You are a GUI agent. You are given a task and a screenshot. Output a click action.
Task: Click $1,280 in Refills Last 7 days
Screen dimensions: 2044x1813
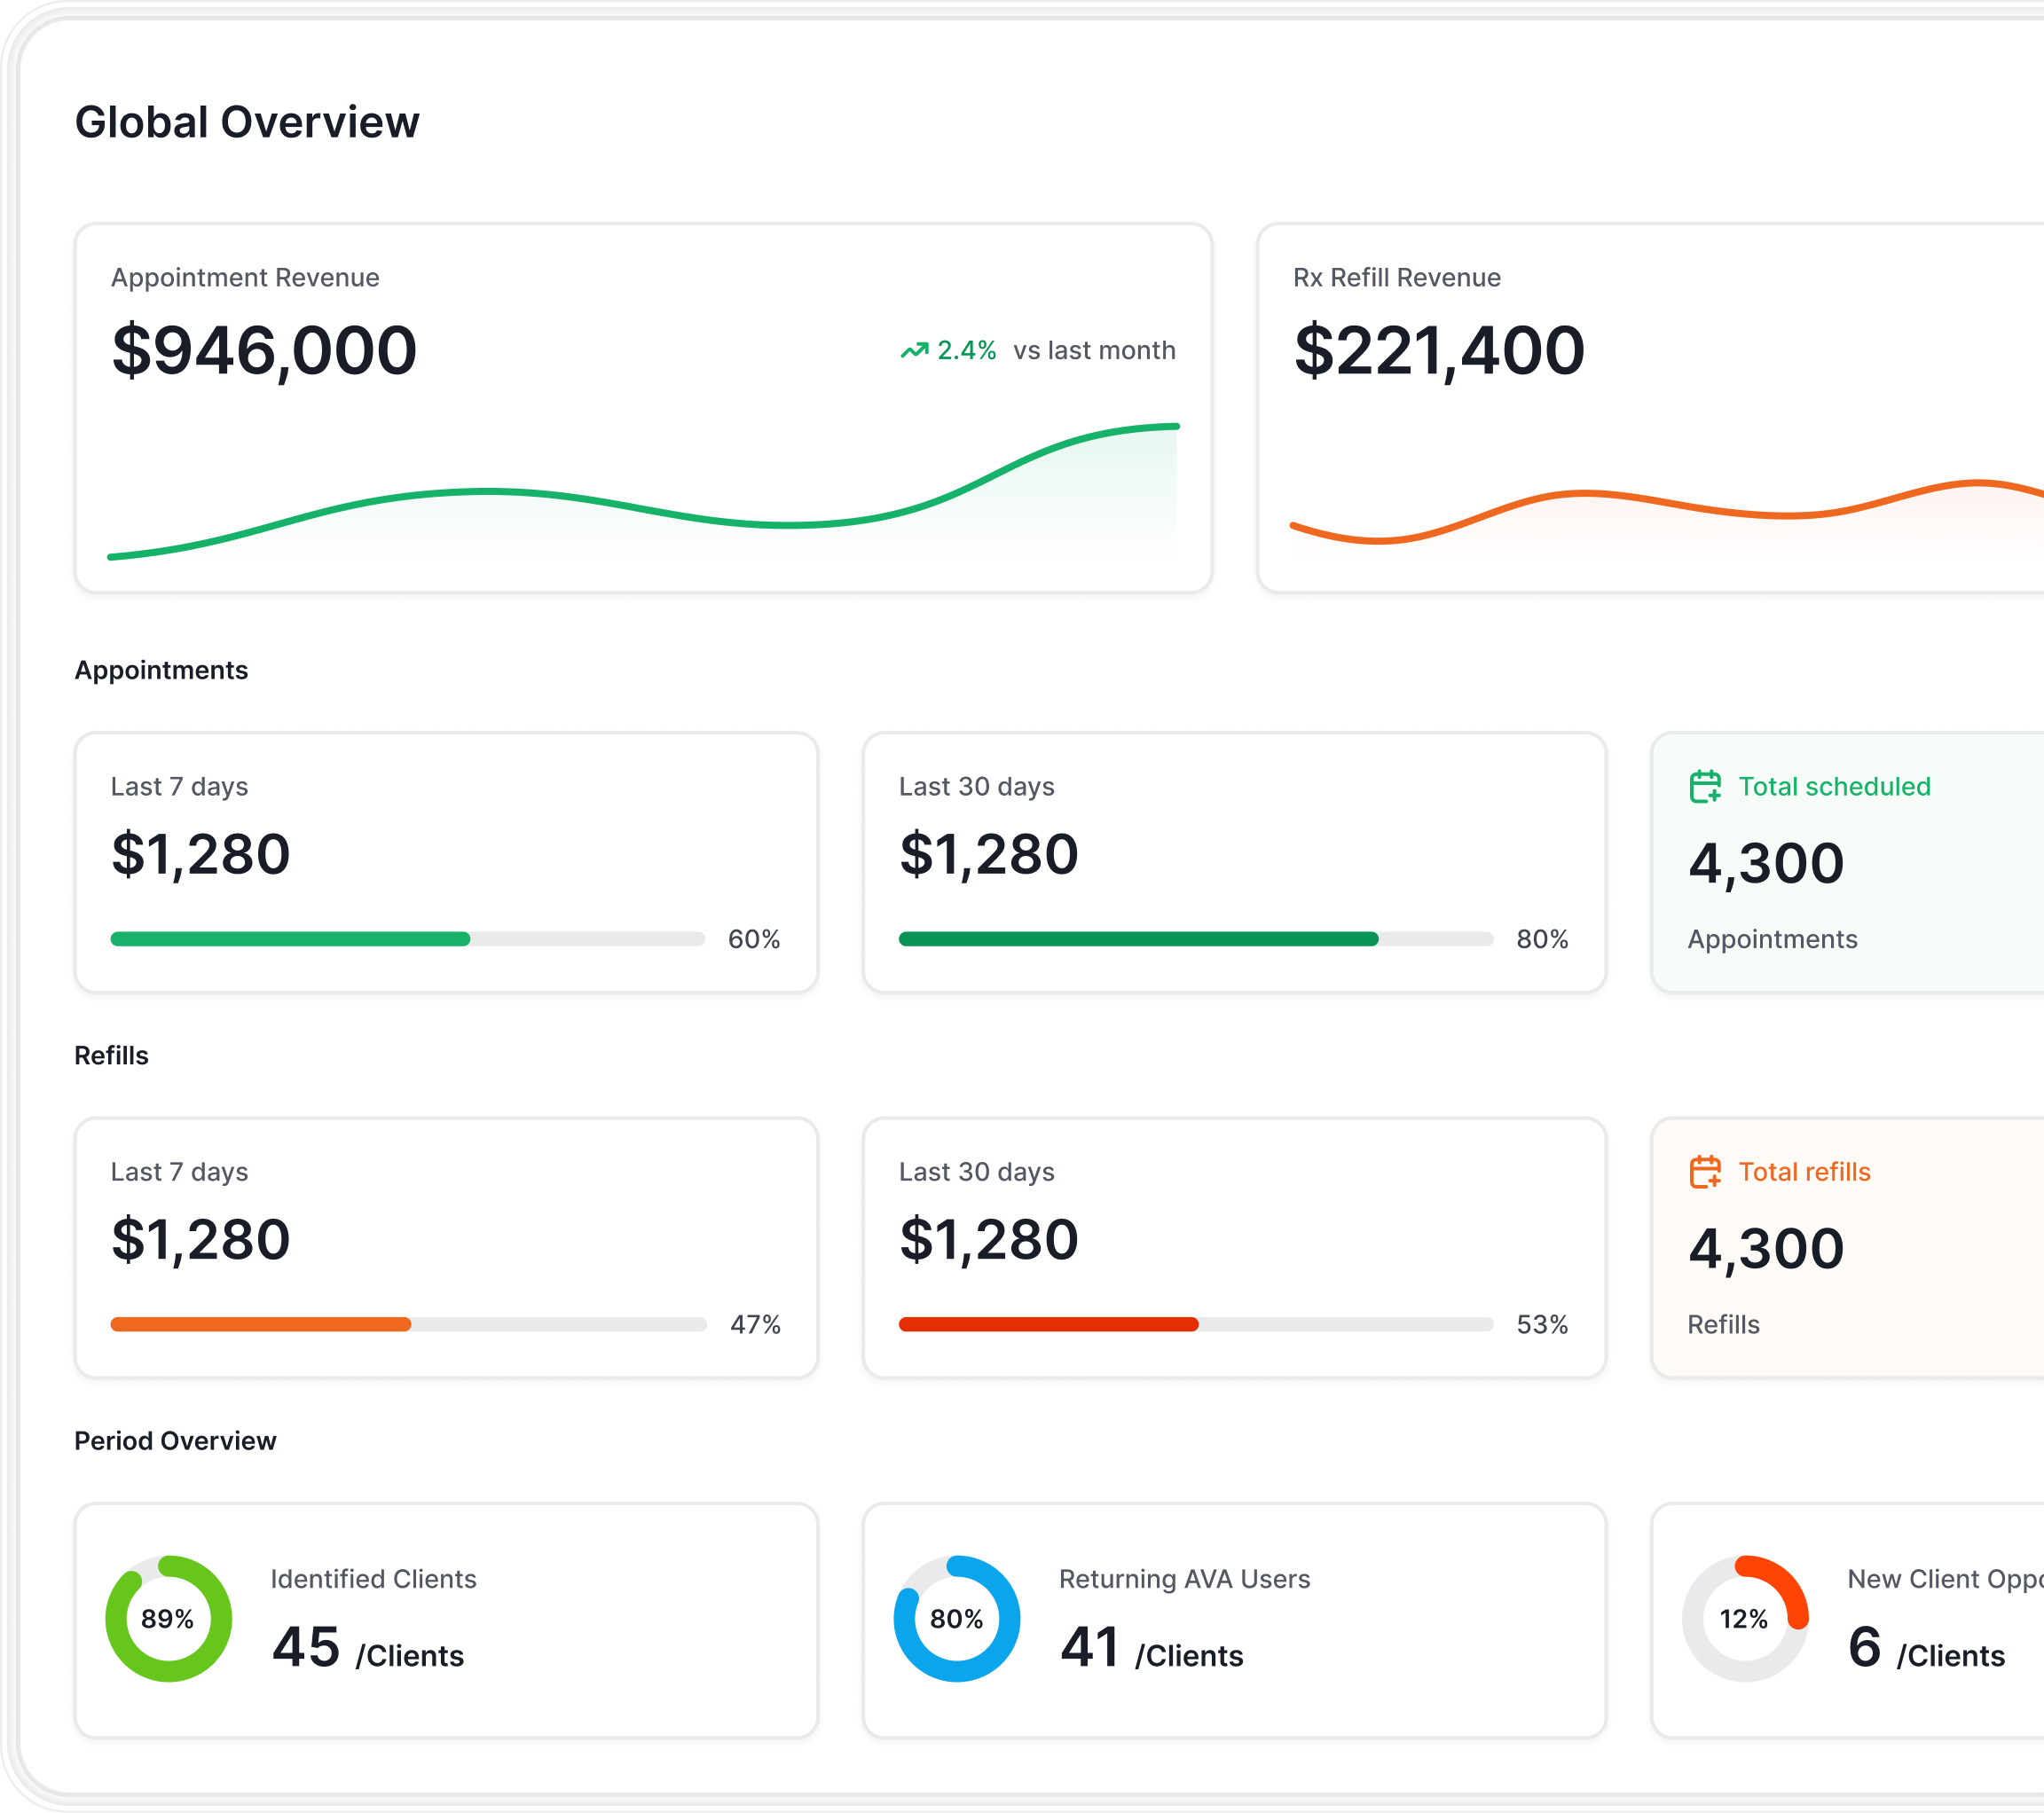click(x=201, y=1239)
